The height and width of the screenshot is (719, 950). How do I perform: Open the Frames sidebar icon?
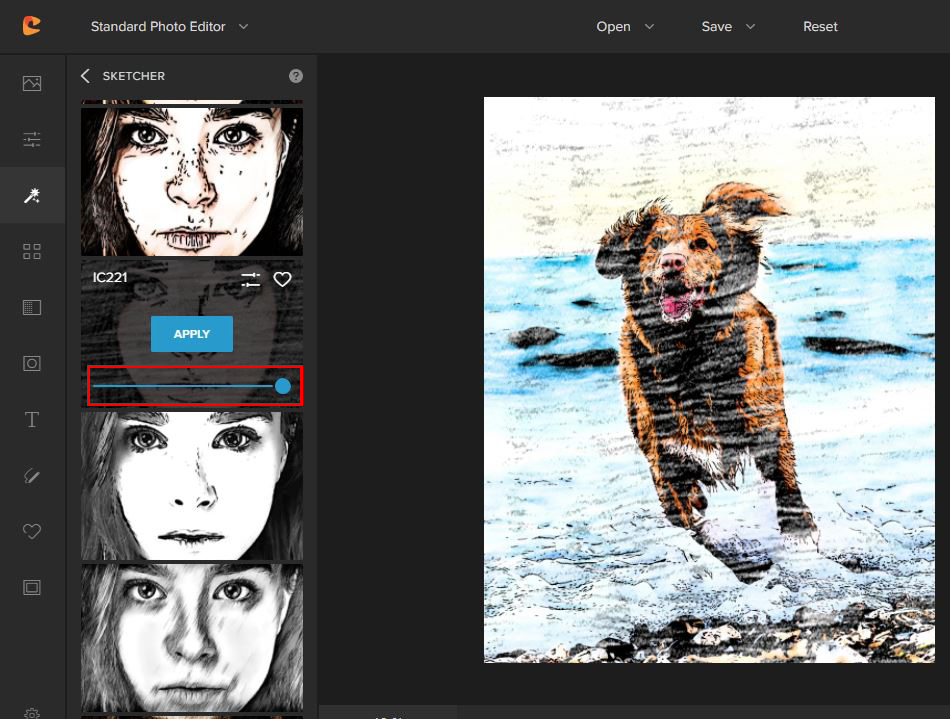click(32, 587)
